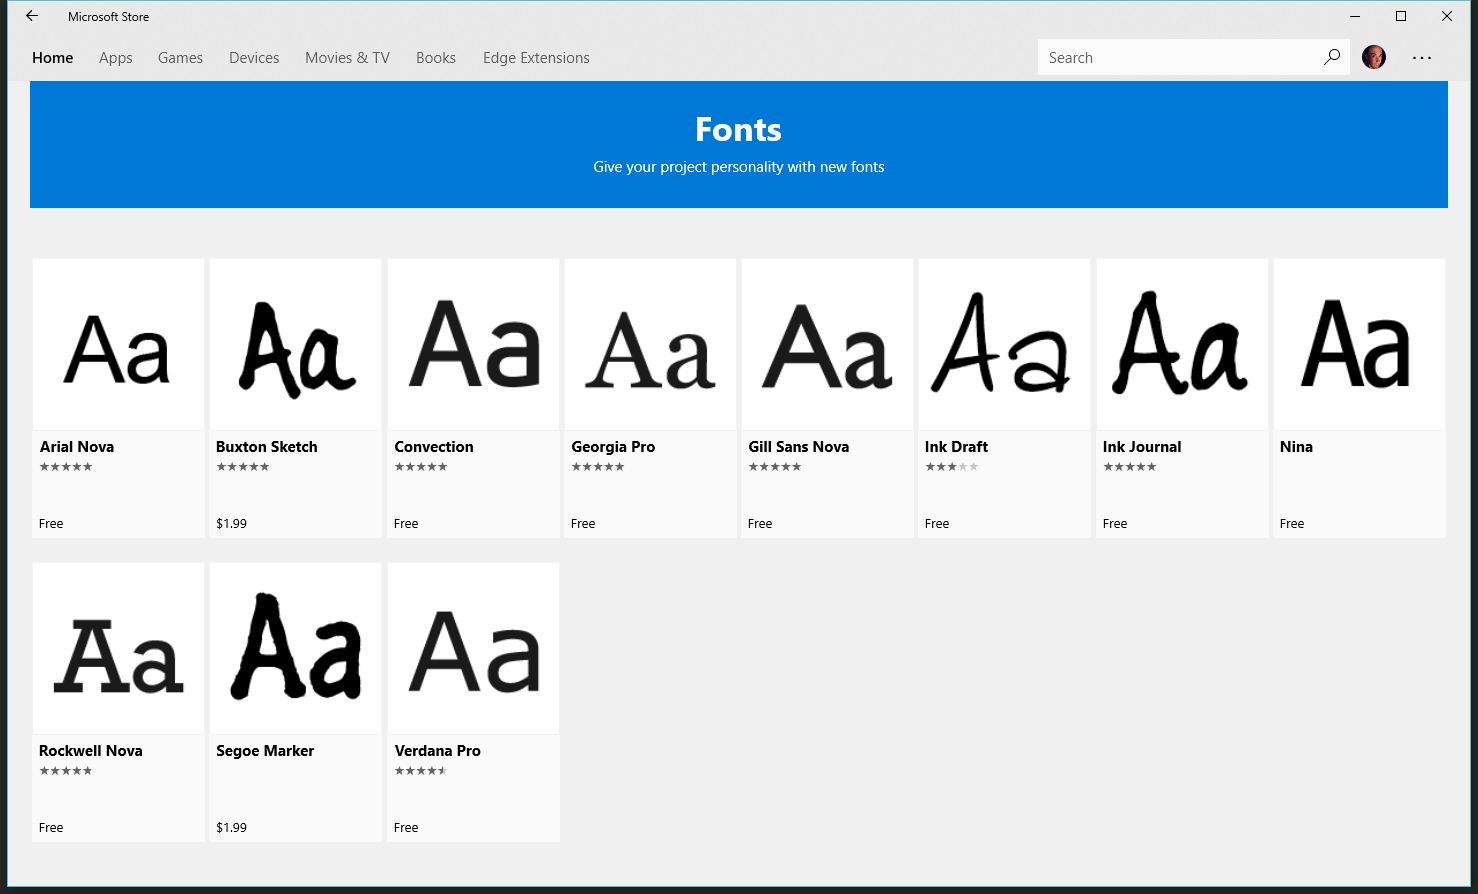Open the Movies & TV tab
This screenshot has width=1478, height=894.
coord(347,58)
